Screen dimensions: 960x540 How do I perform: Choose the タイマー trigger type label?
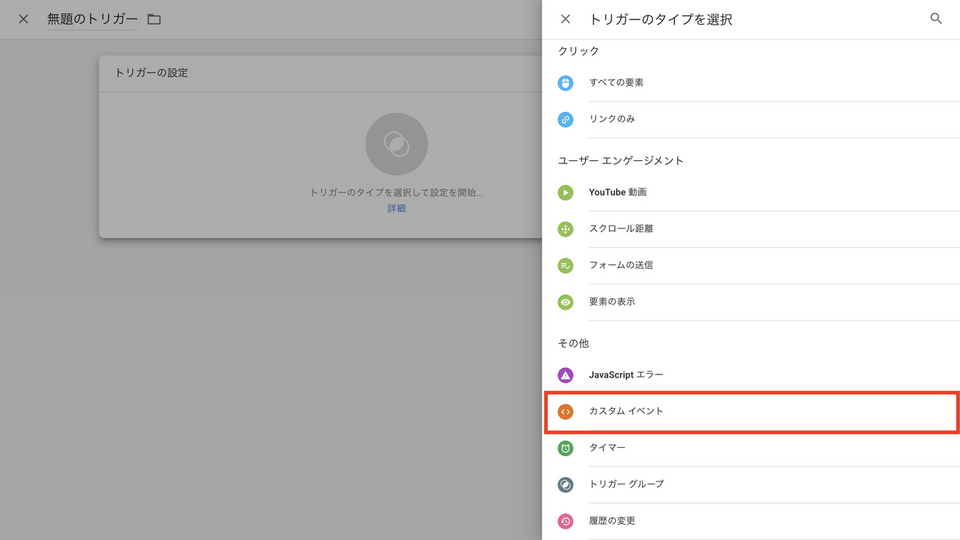(607, 448)
